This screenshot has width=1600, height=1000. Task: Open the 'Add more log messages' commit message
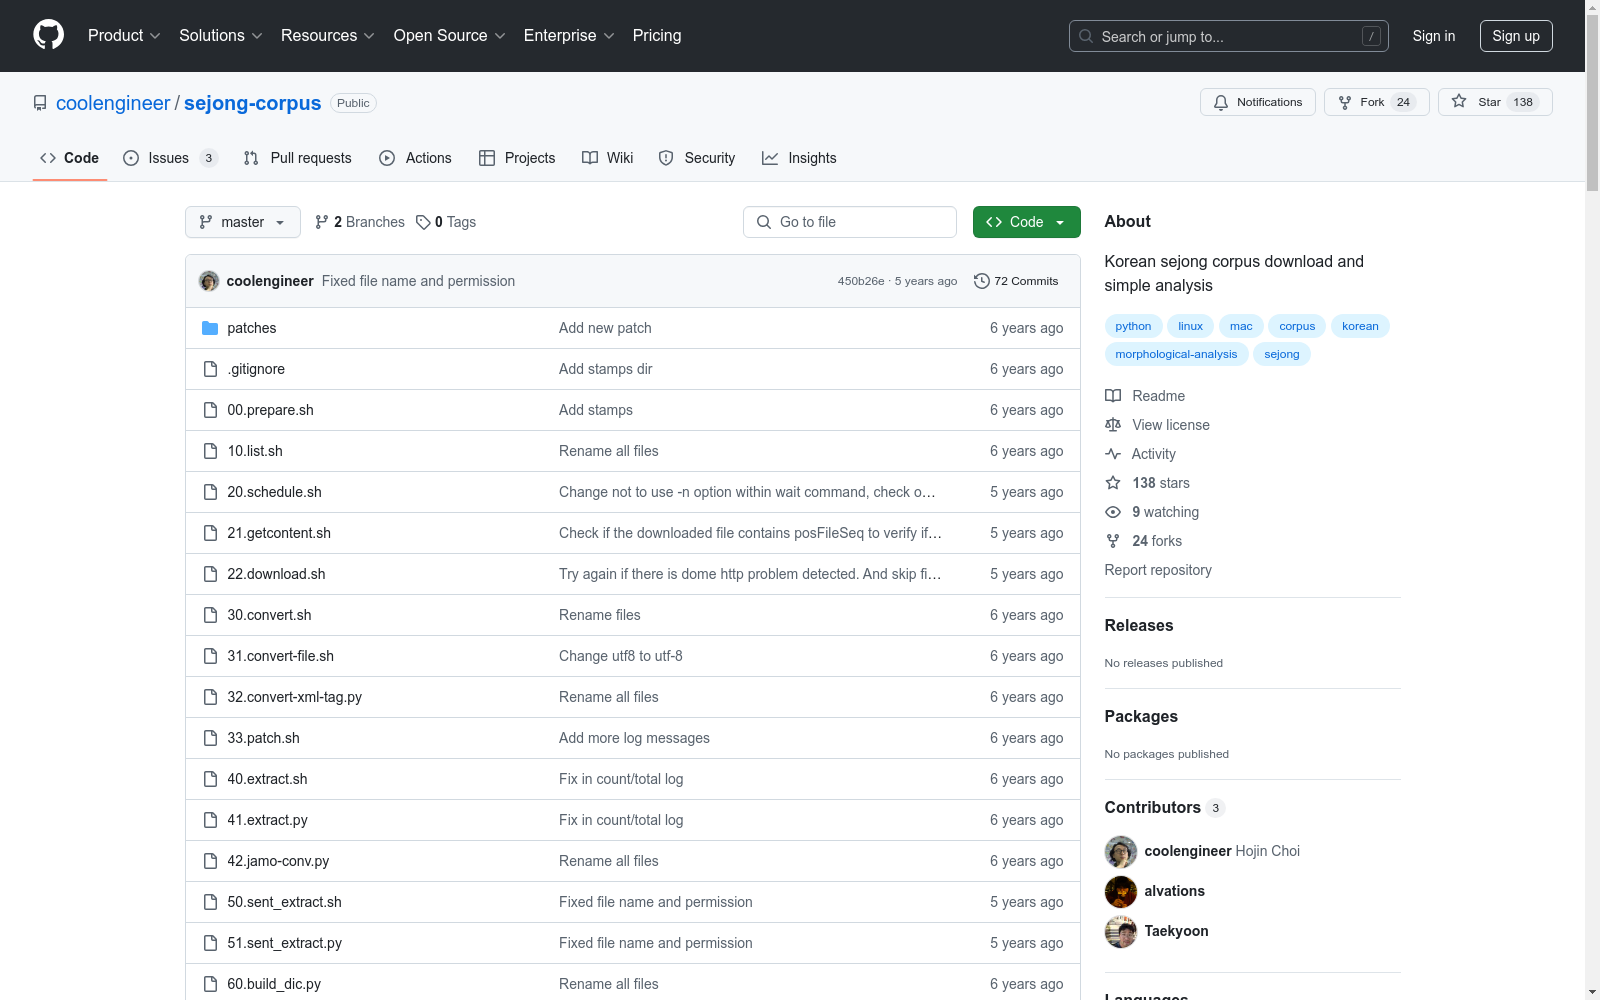[634, 738]
